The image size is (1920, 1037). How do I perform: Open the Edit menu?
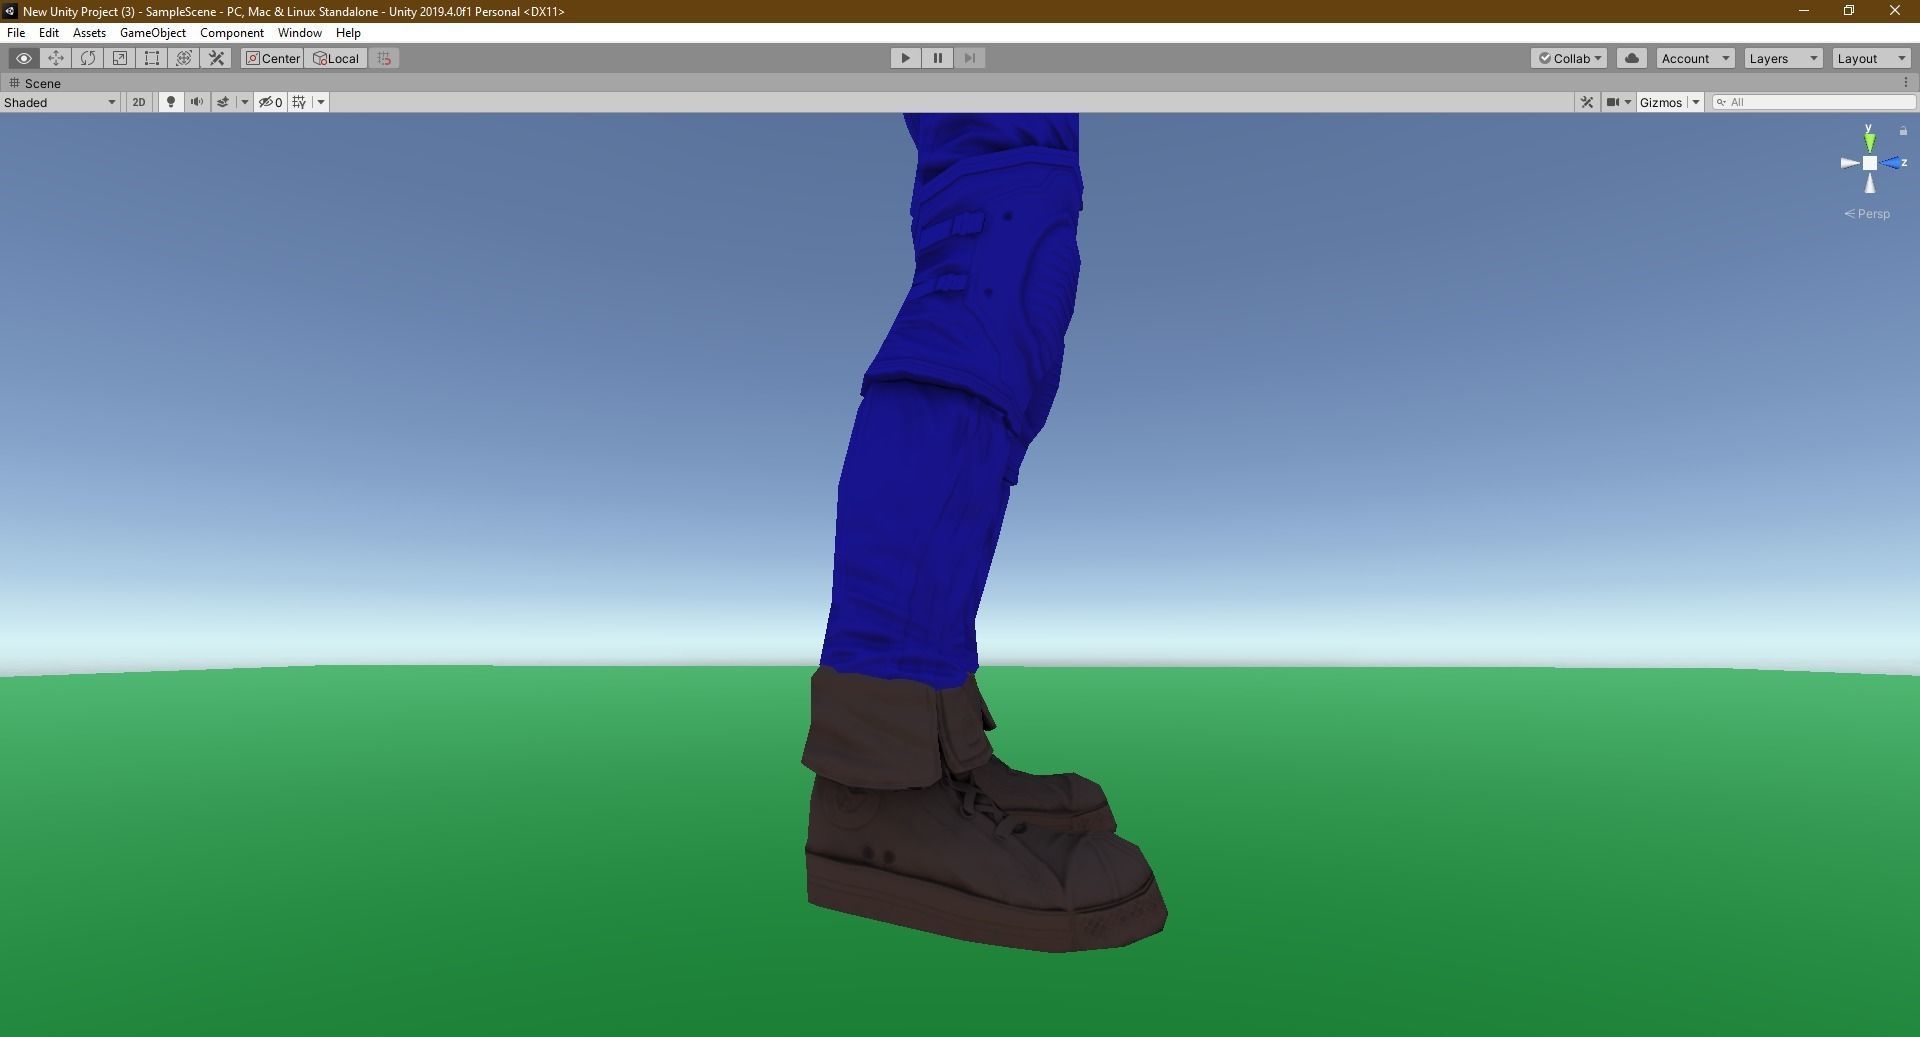(49, 33)
